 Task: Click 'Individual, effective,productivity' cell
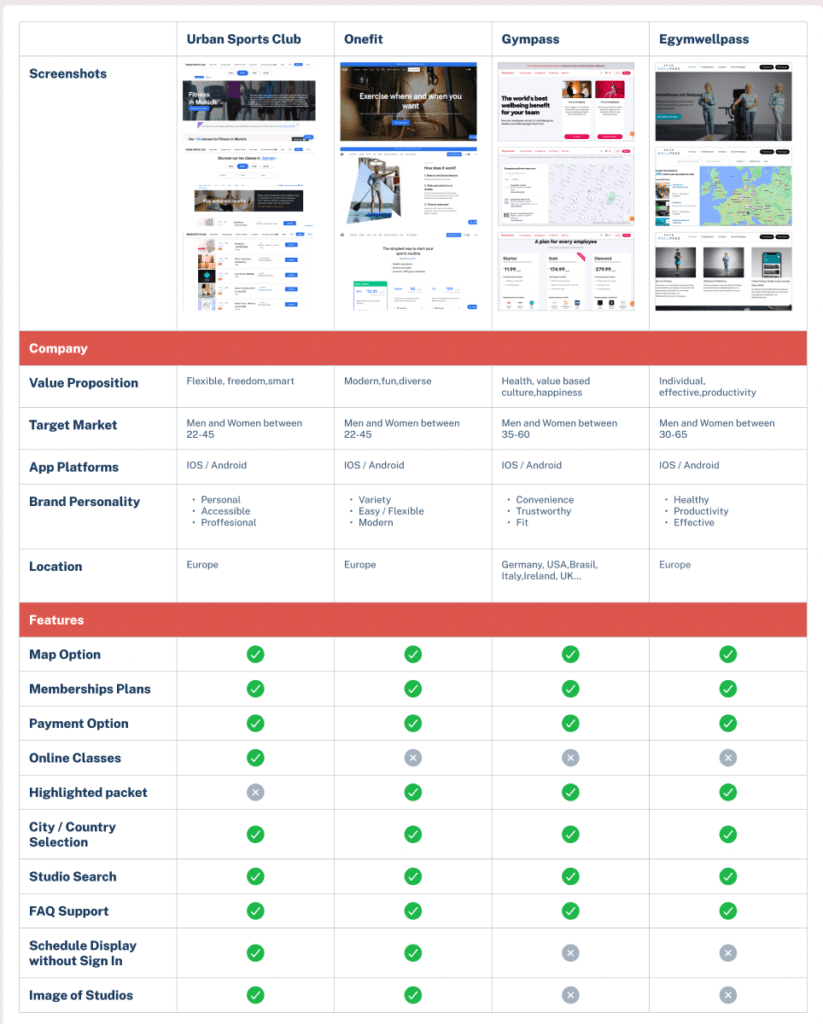707,387
